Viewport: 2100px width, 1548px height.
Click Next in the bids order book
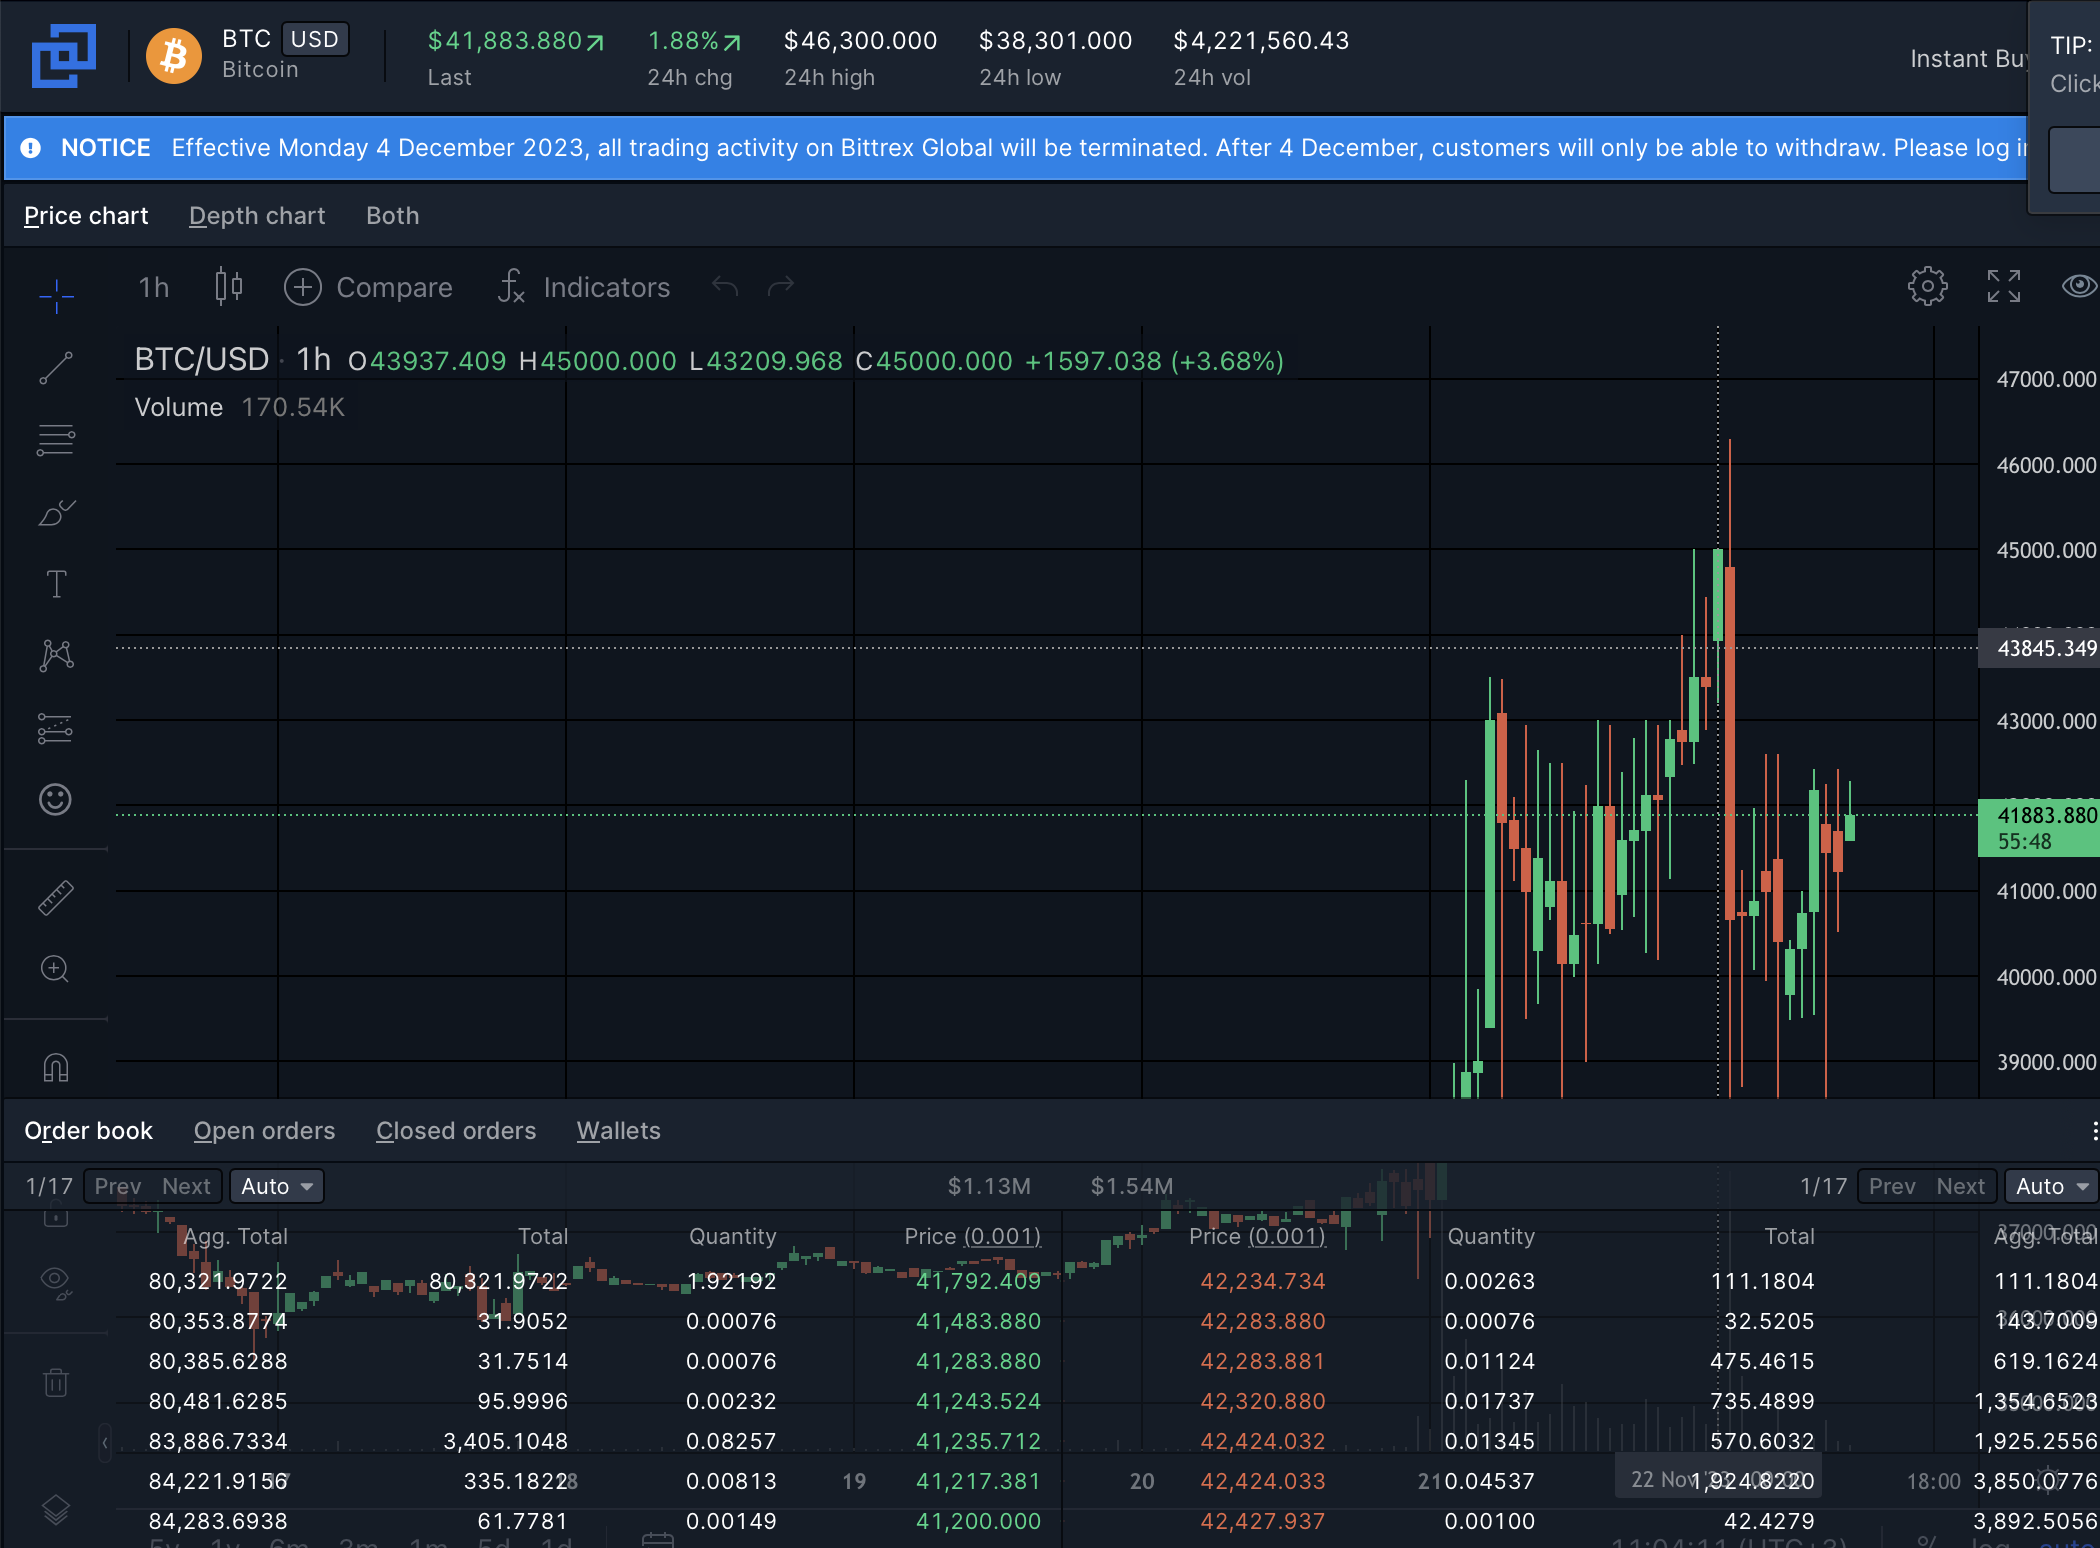point(187,1186)
